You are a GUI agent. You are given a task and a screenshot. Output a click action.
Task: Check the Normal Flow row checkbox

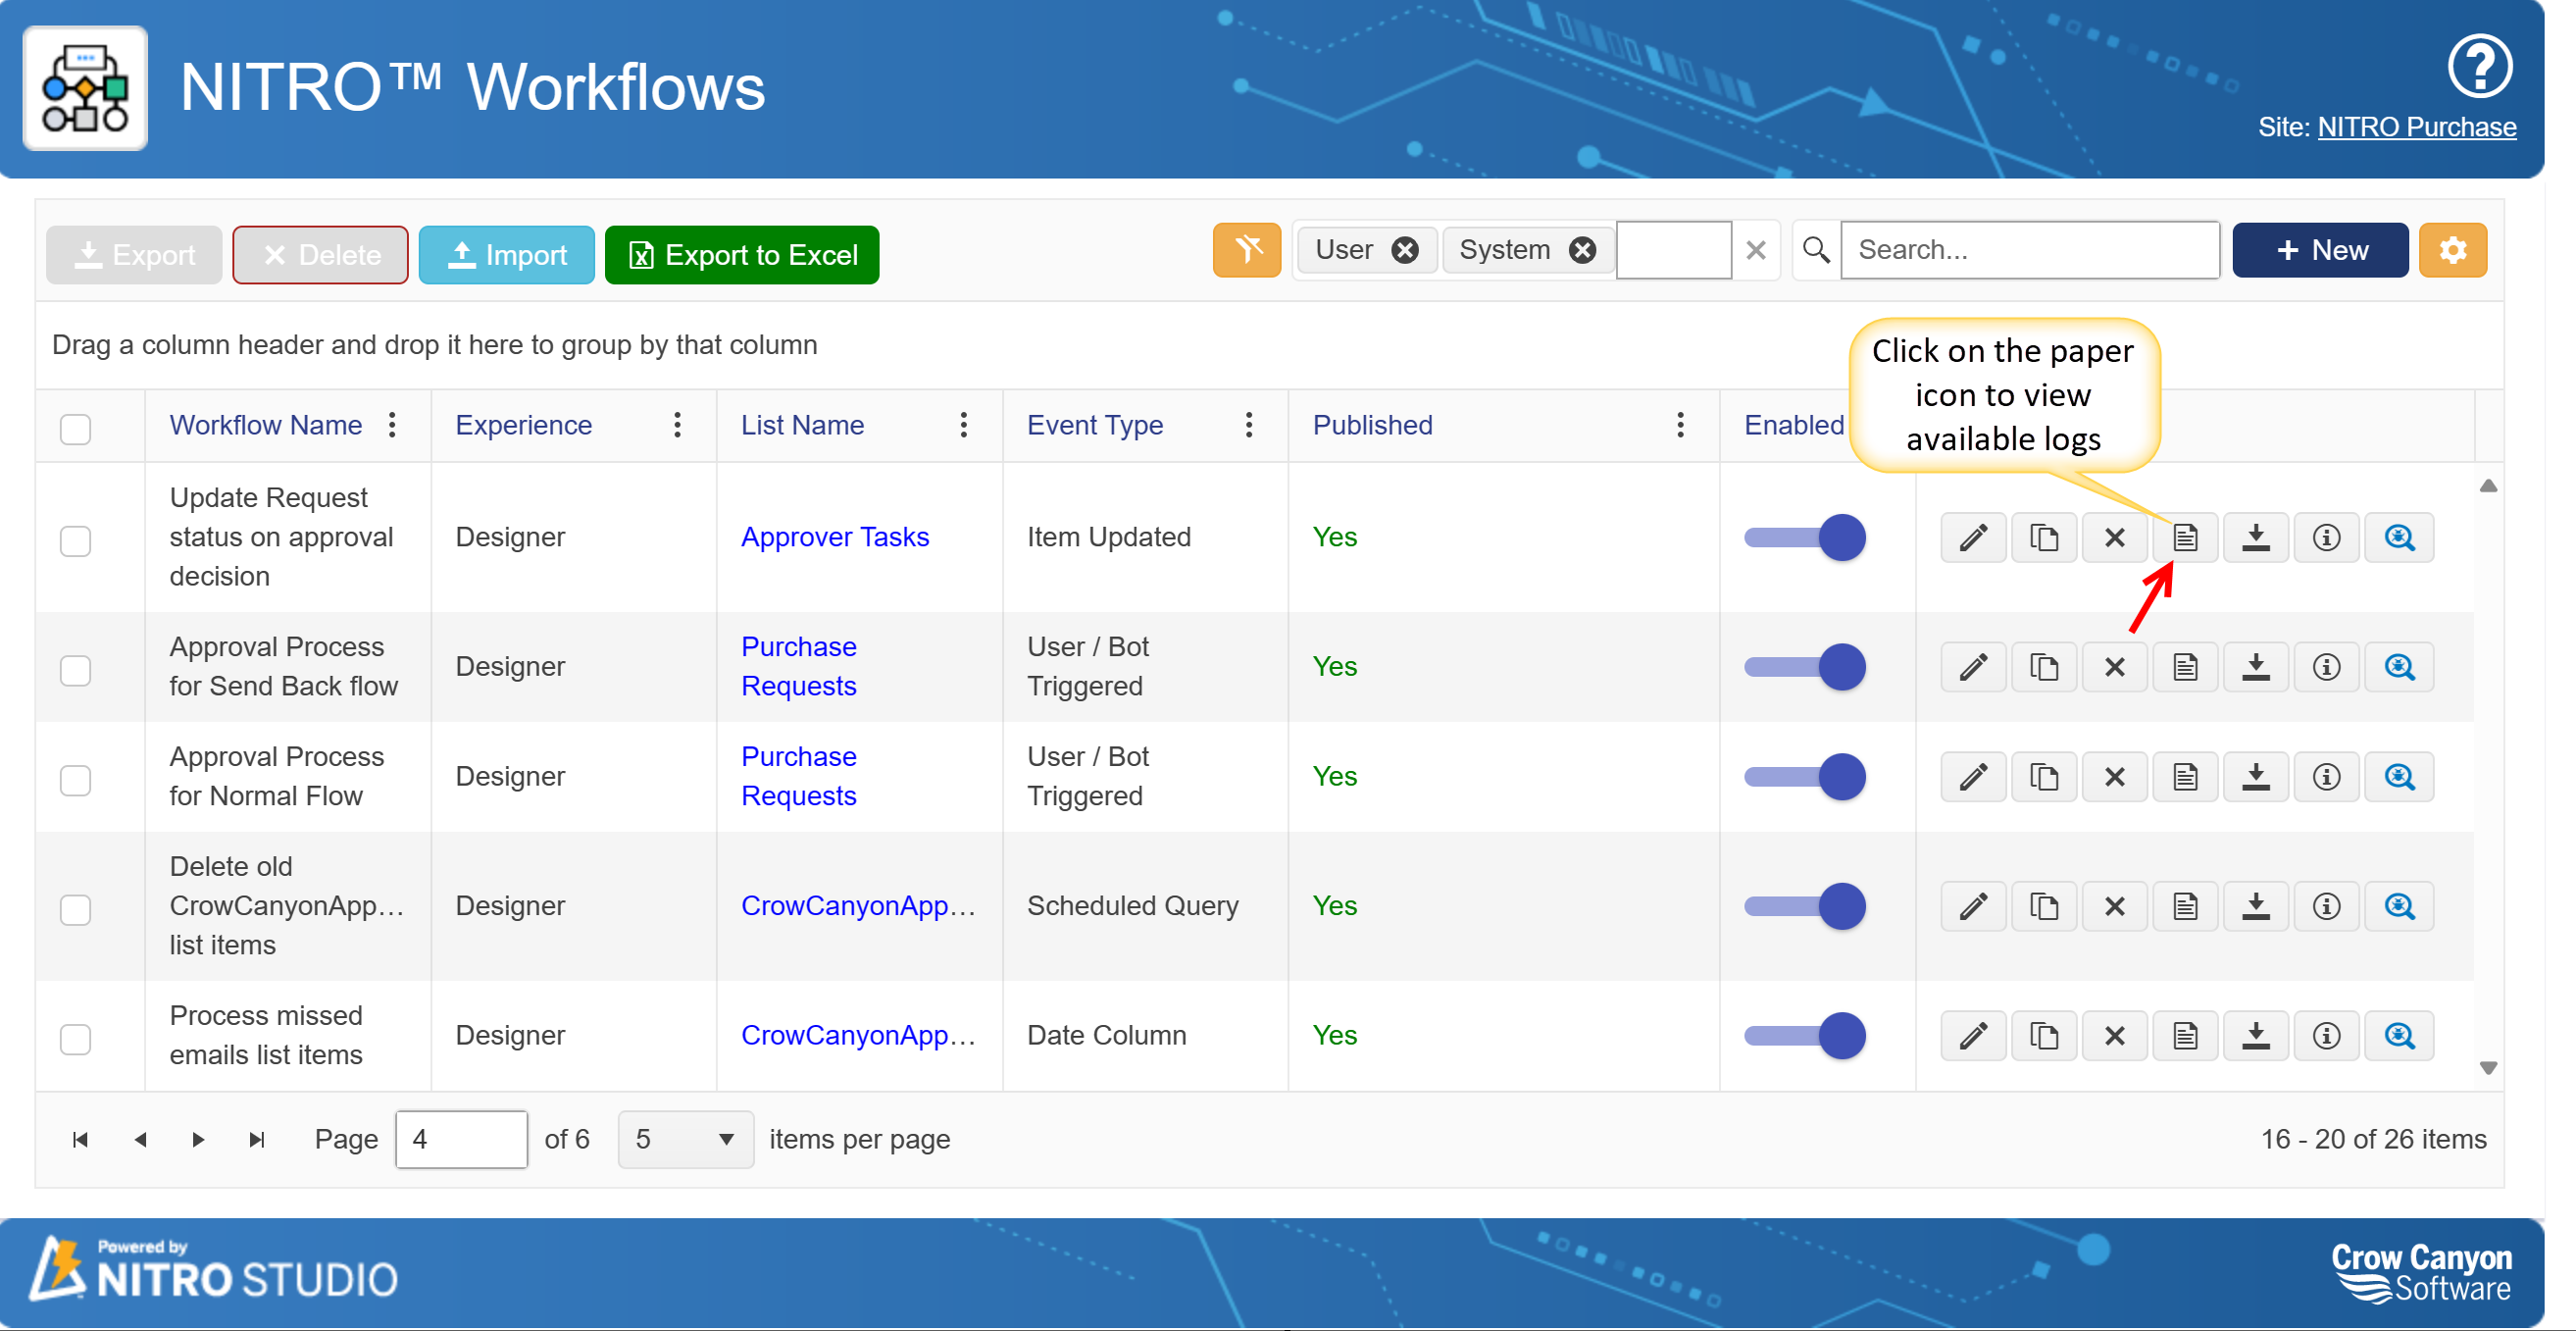[75, 780]
